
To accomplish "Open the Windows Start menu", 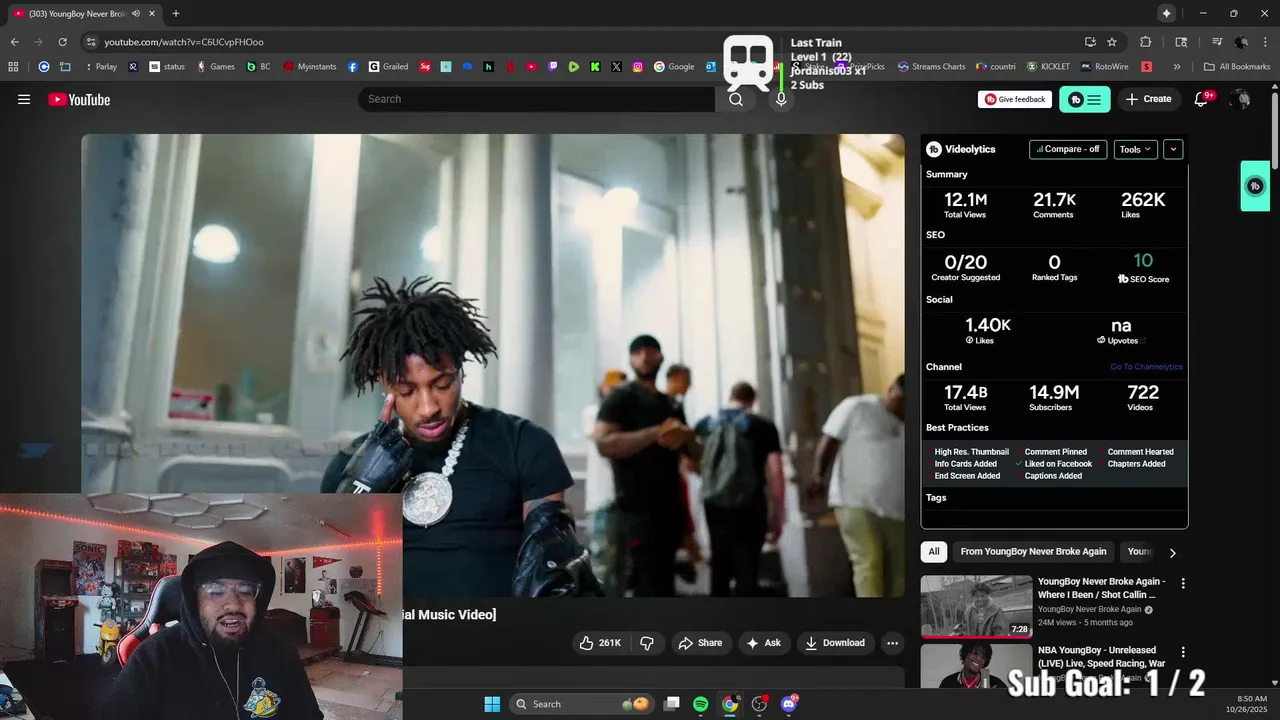I will coord(492,704).
